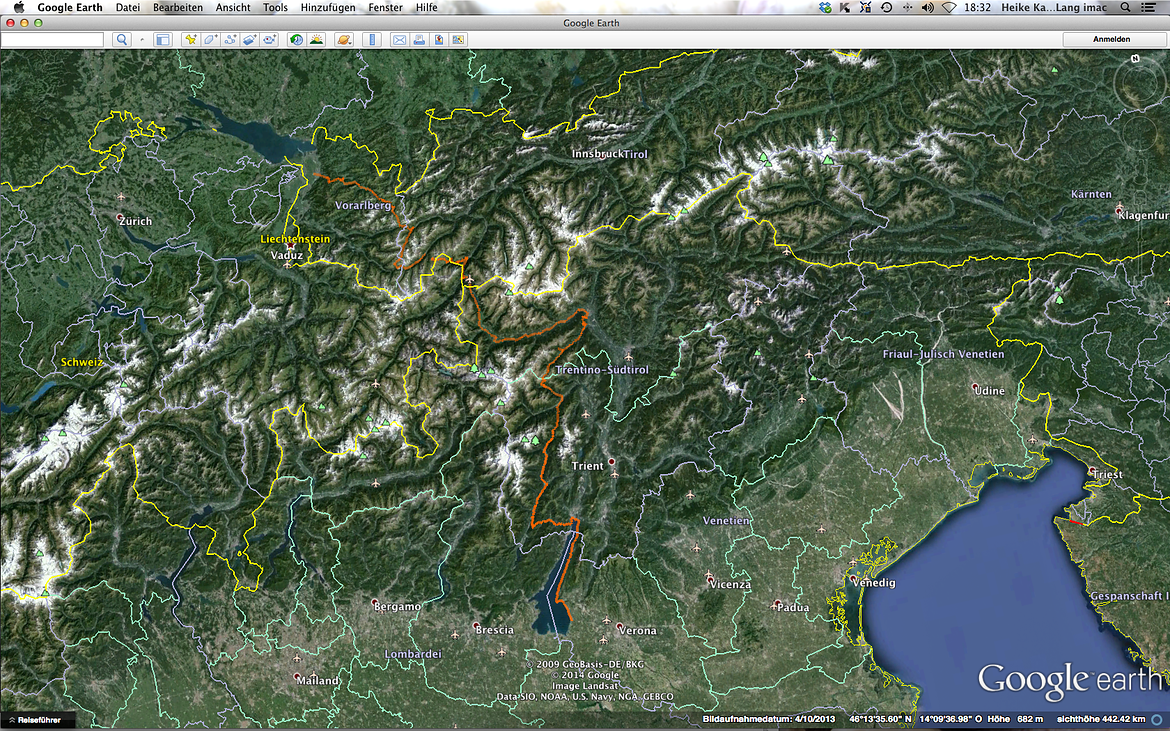Click the Innsbruck map label

click(596, 154)
